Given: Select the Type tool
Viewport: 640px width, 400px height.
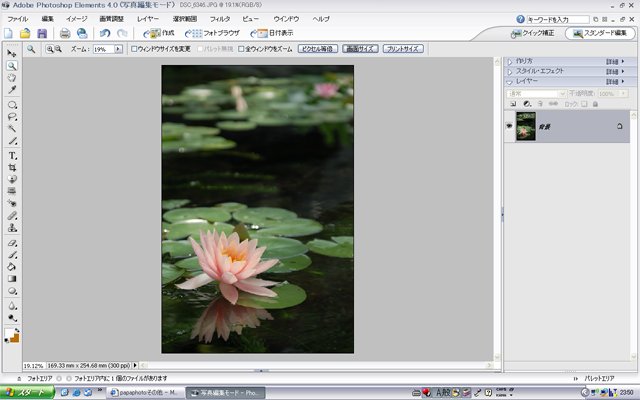Looking at the screenshot, I should coord(12,156).
